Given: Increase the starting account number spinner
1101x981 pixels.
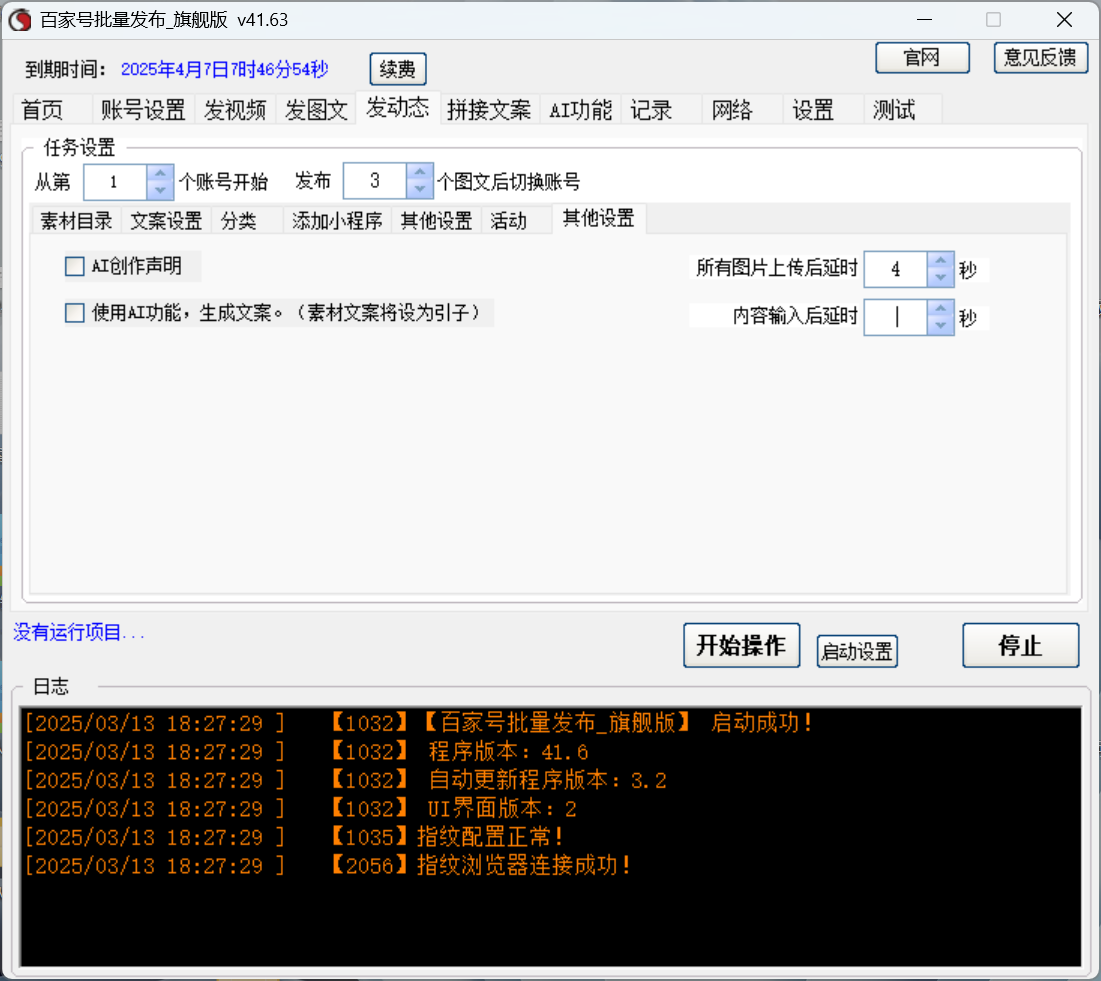Looking at the screenshot, I should coord(160,173).
